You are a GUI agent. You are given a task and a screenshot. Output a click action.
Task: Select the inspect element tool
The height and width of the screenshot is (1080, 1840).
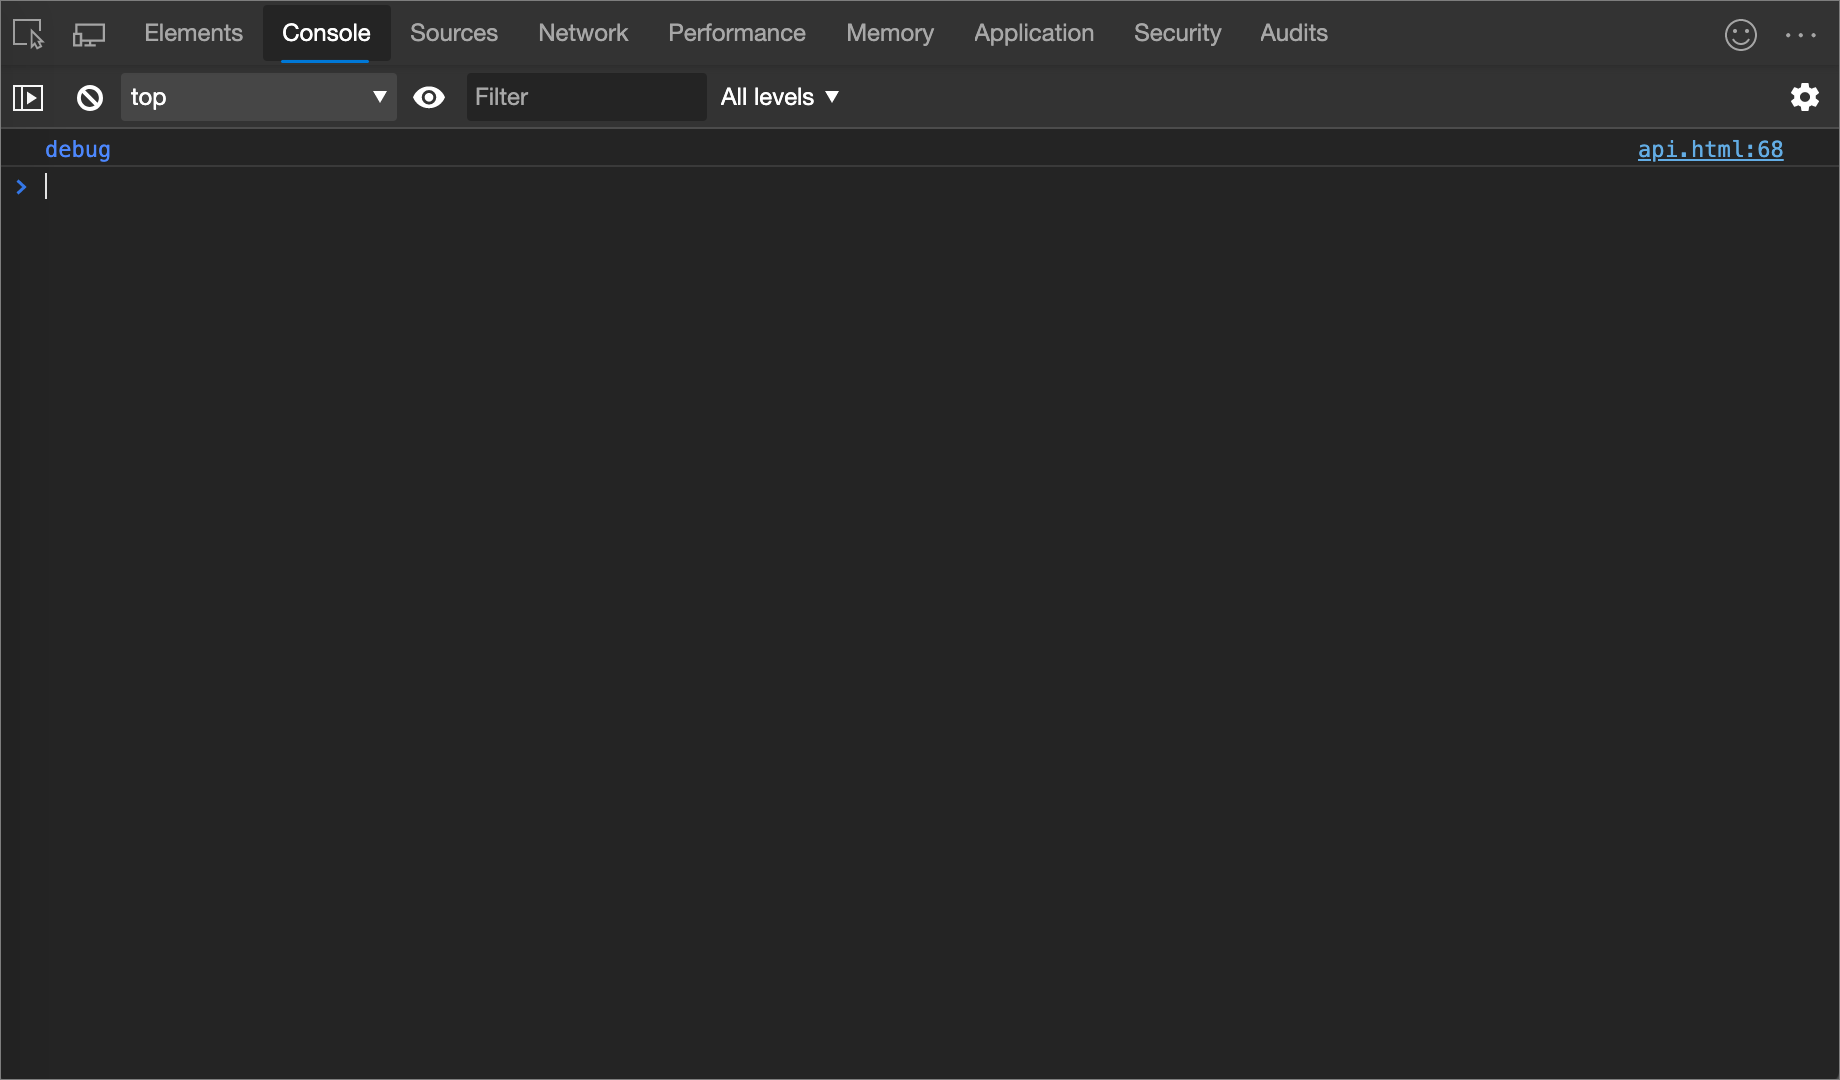28,33
